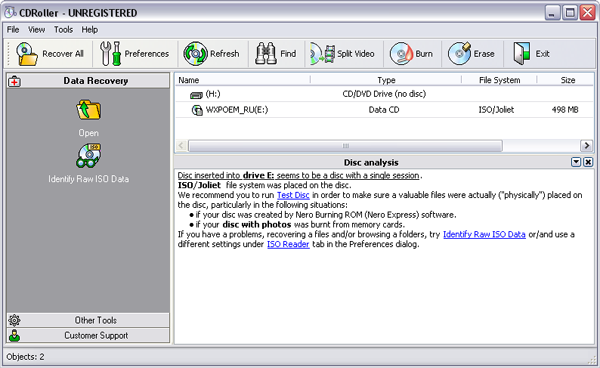Click the Other Tools gear icon
Screen dimensions: 600x368
[15, 320]
